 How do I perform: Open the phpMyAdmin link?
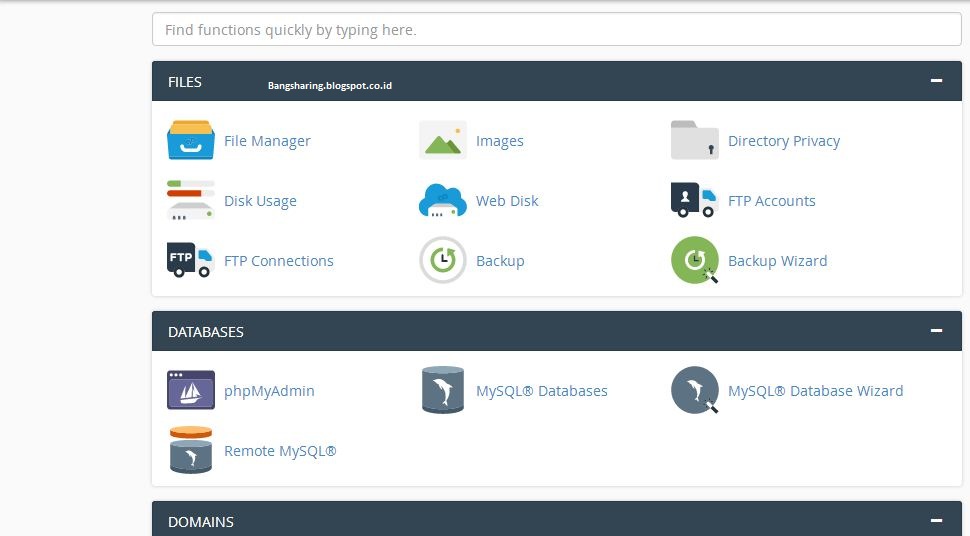click(x=269, y=391)
